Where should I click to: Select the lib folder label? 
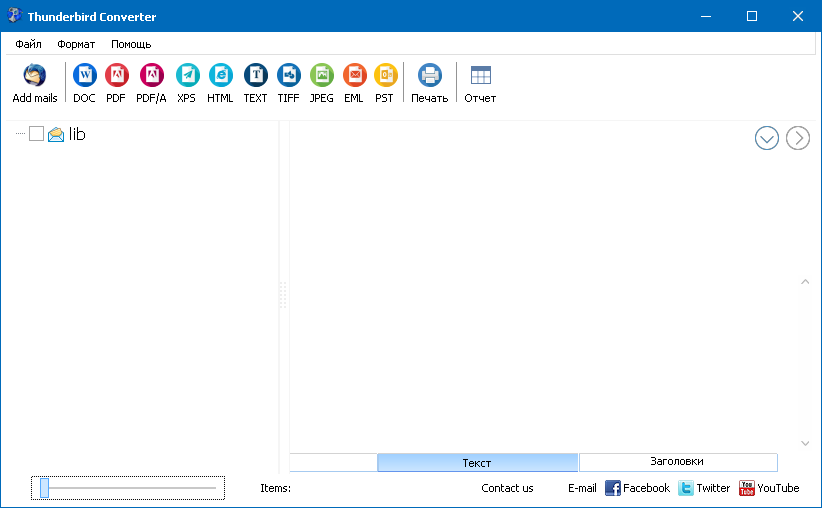click(77, 134)
